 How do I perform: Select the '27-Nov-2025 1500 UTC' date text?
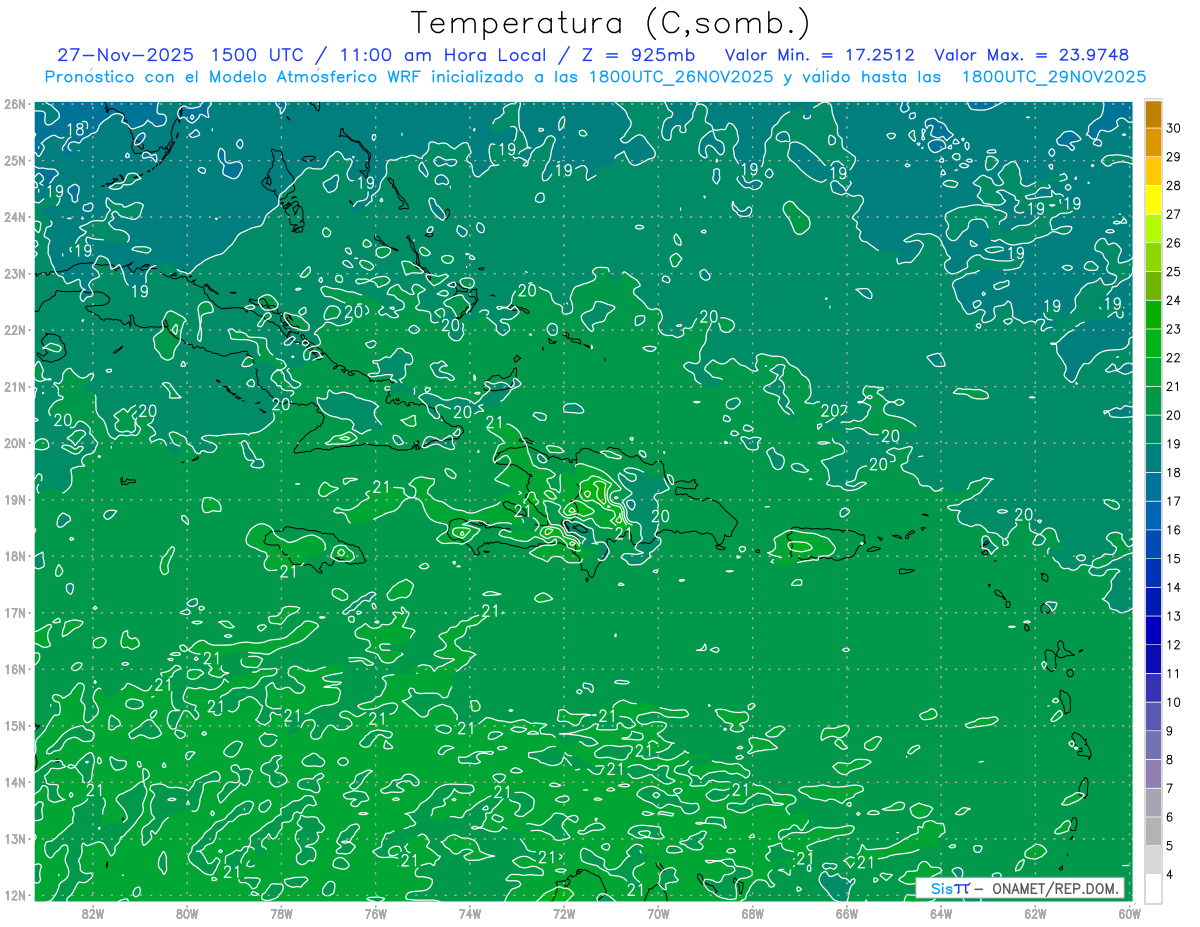(180, 55)
